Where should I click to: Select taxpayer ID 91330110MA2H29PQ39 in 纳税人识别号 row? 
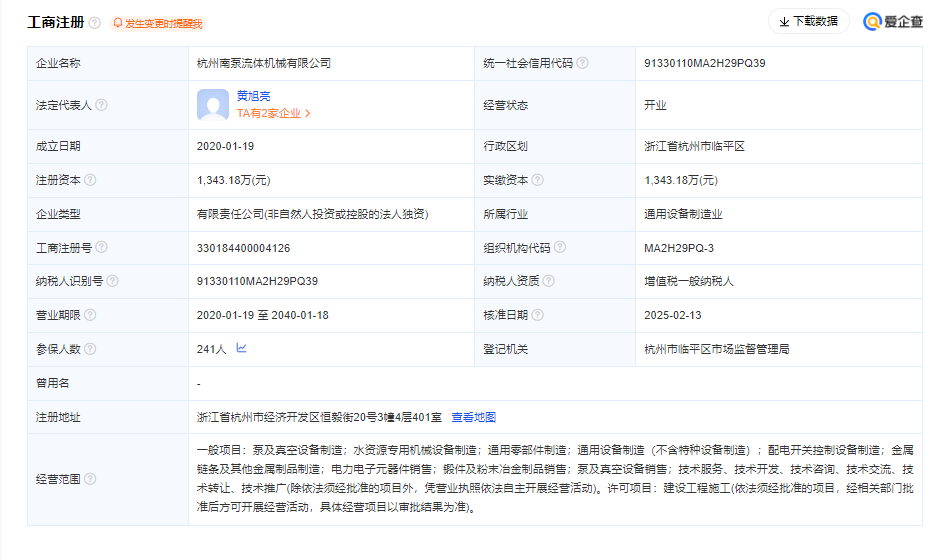257,281
